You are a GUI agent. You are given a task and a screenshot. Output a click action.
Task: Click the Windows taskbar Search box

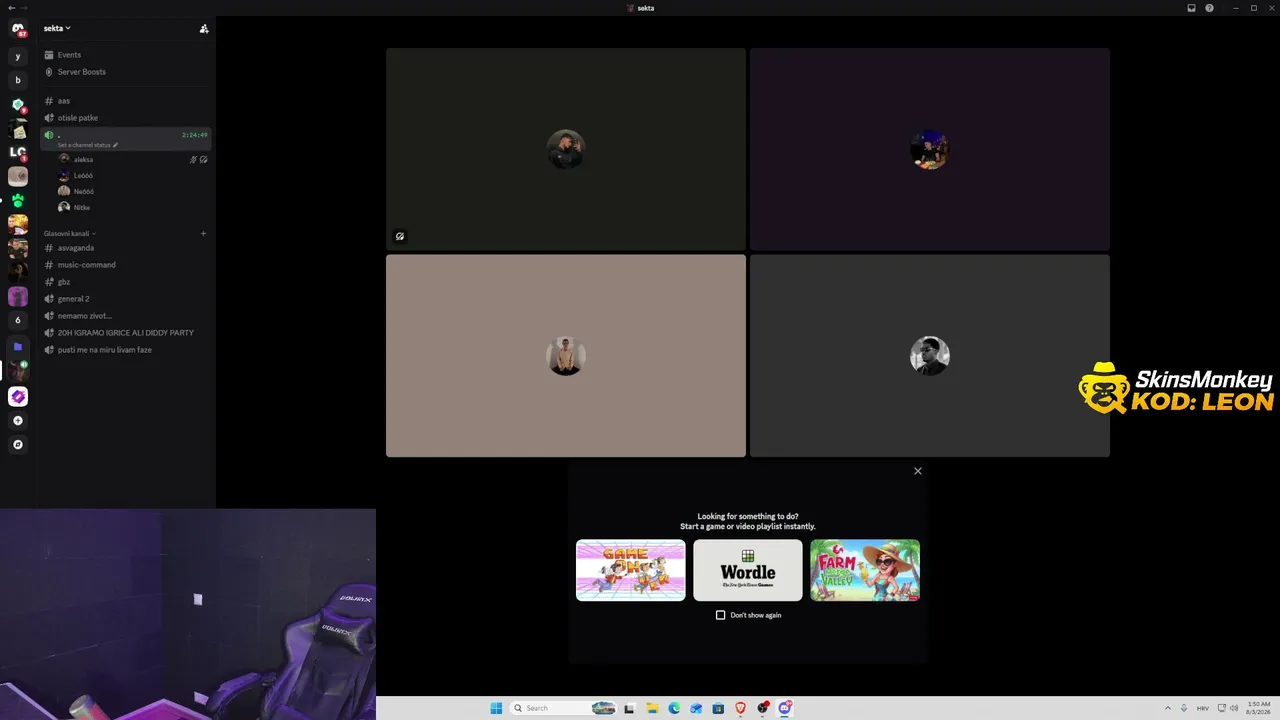click(562, 708)
